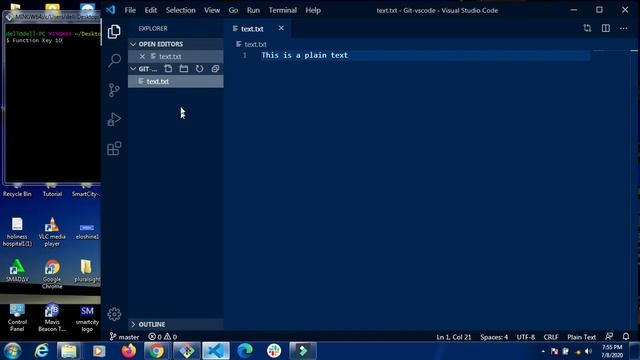Open the Explorer view in the activity bar

coord(114,31)
